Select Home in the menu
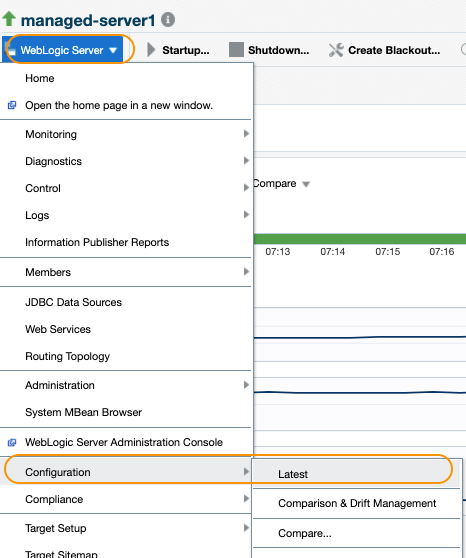The width and height of the screenshot is (466, 558). [x=126, y=78]
